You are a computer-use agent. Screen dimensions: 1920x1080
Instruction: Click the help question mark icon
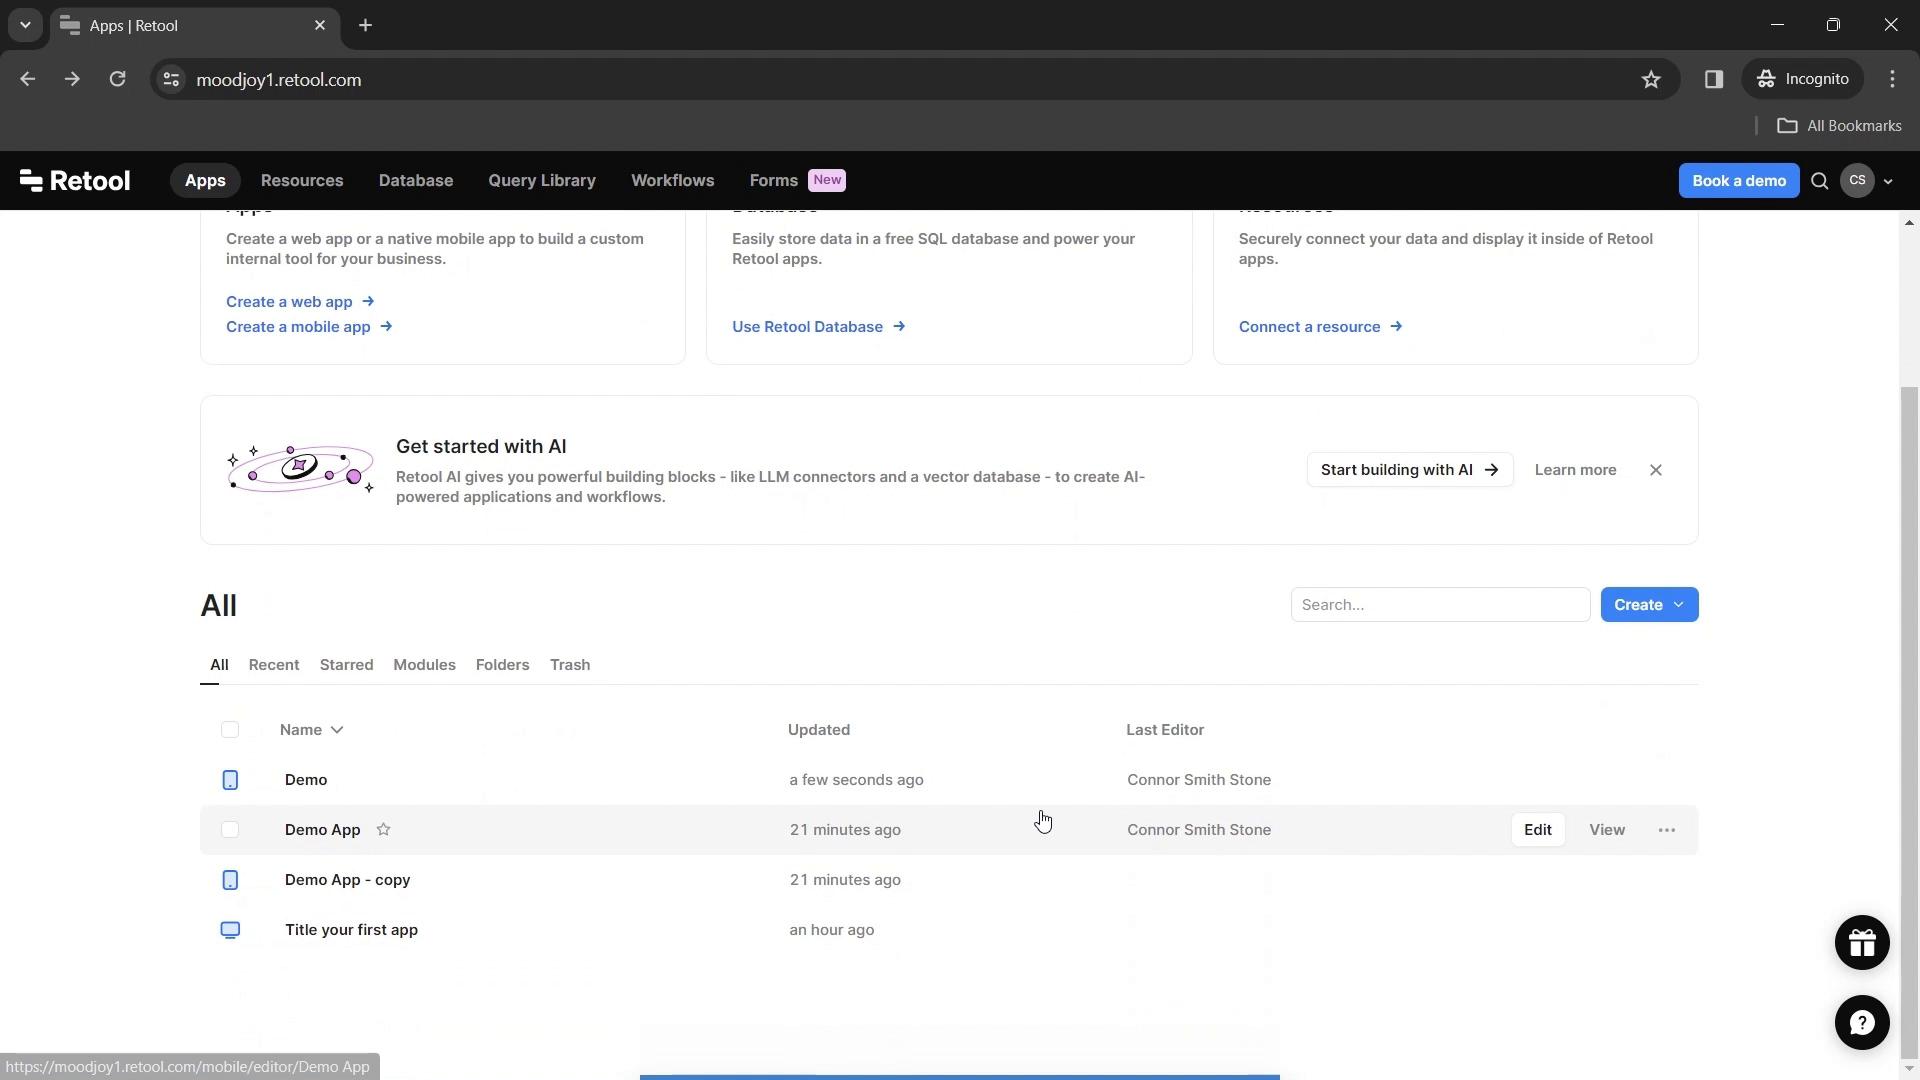[1862, 1022]
